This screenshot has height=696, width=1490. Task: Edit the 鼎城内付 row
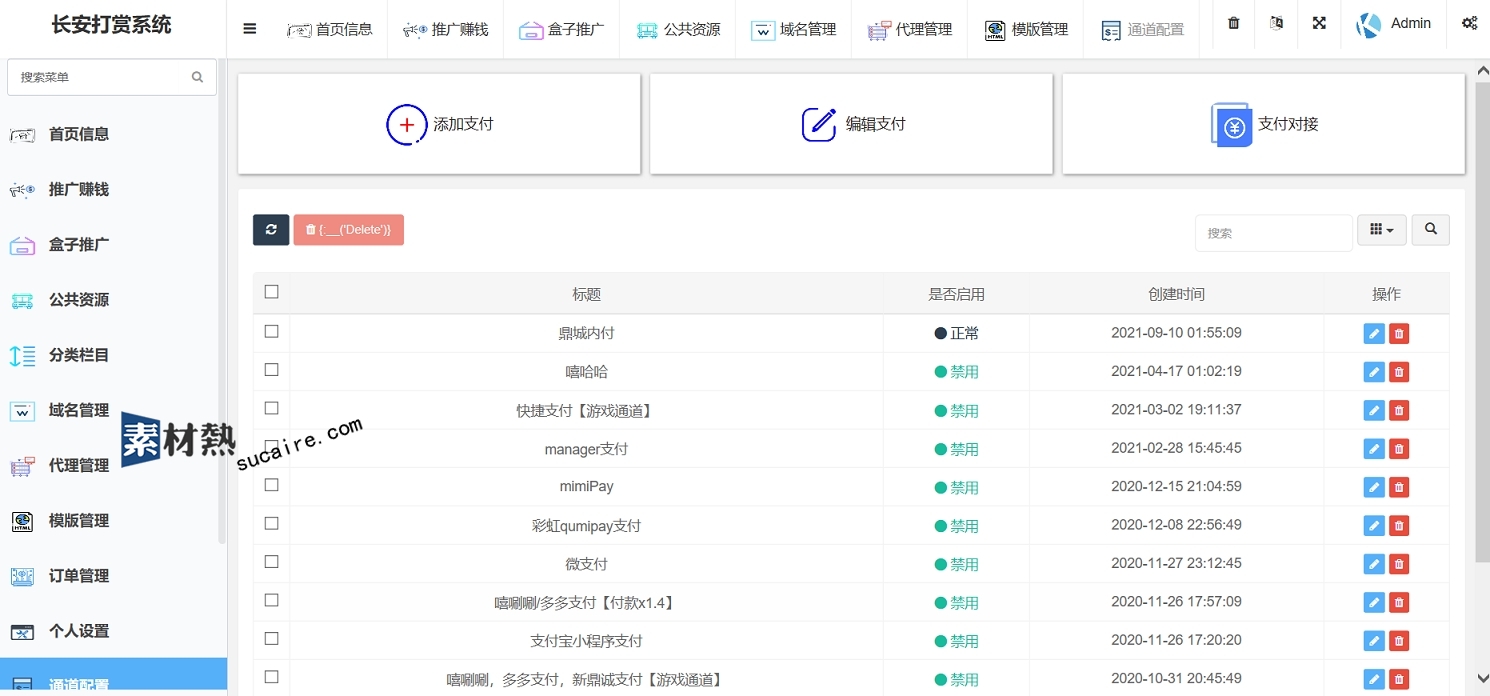coord(1374,333)
